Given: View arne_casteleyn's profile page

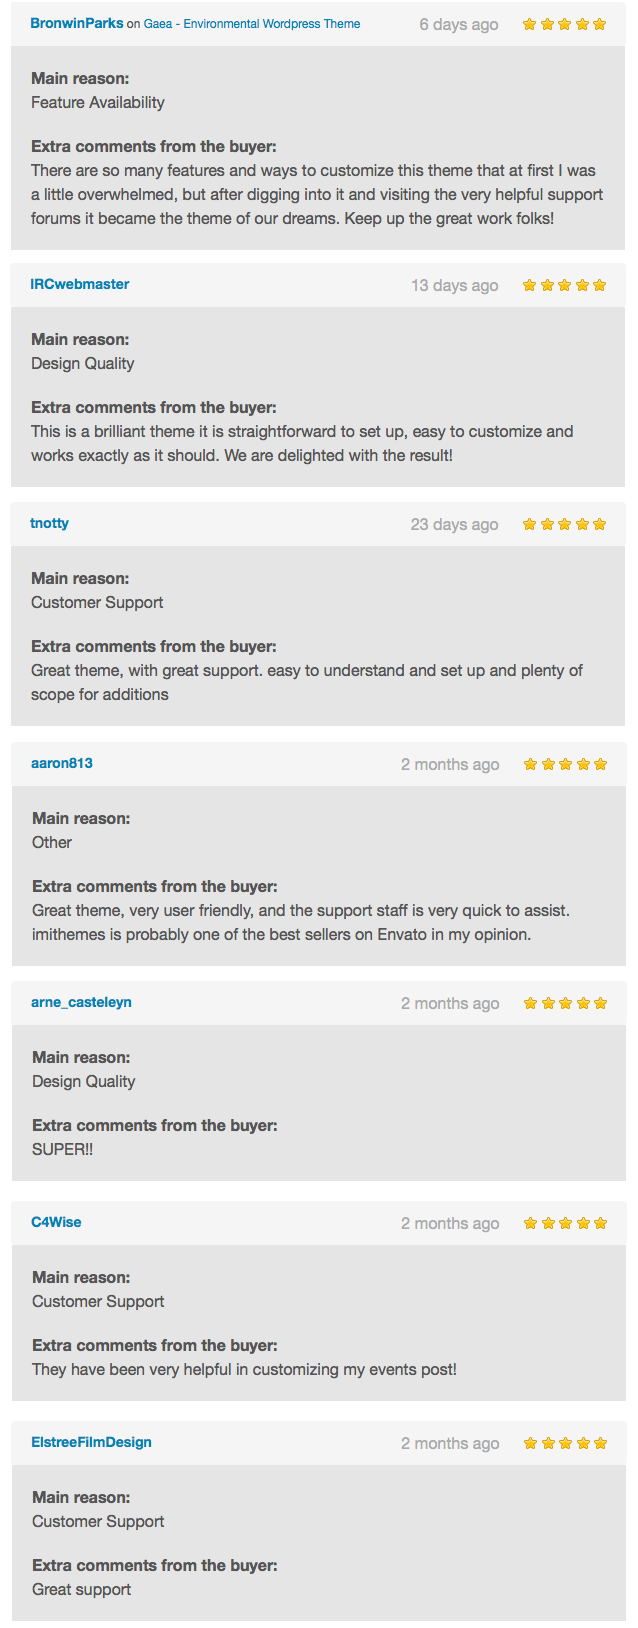Looking at the screenshot, I should (x=82, y=1002).
